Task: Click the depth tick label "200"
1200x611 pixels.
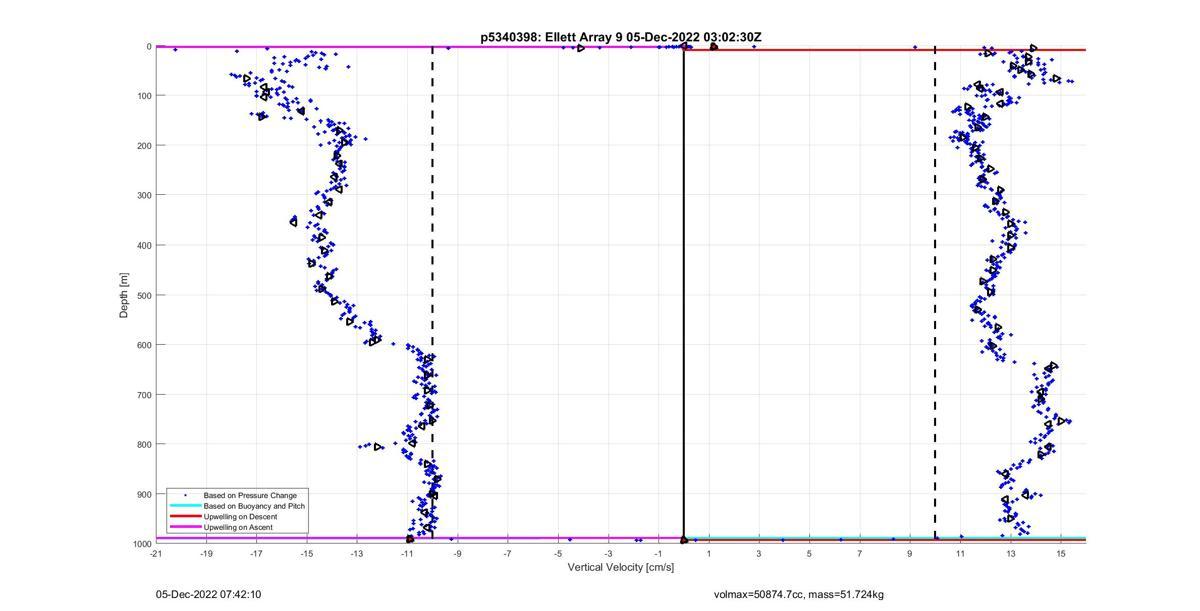Action: [x=144, y=145]
